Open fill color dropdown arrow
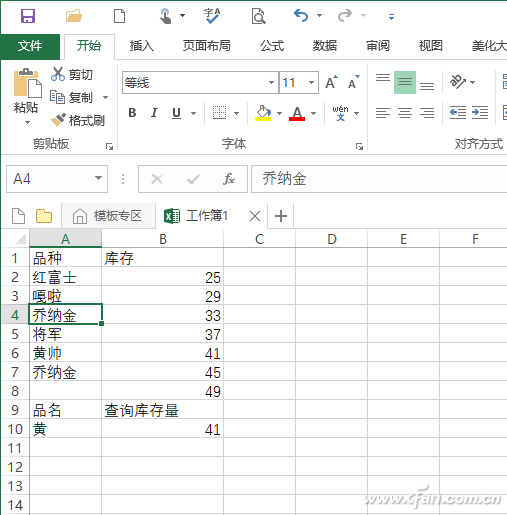The image size is (507, 515). pyautogui.click(x=279, y=113)
